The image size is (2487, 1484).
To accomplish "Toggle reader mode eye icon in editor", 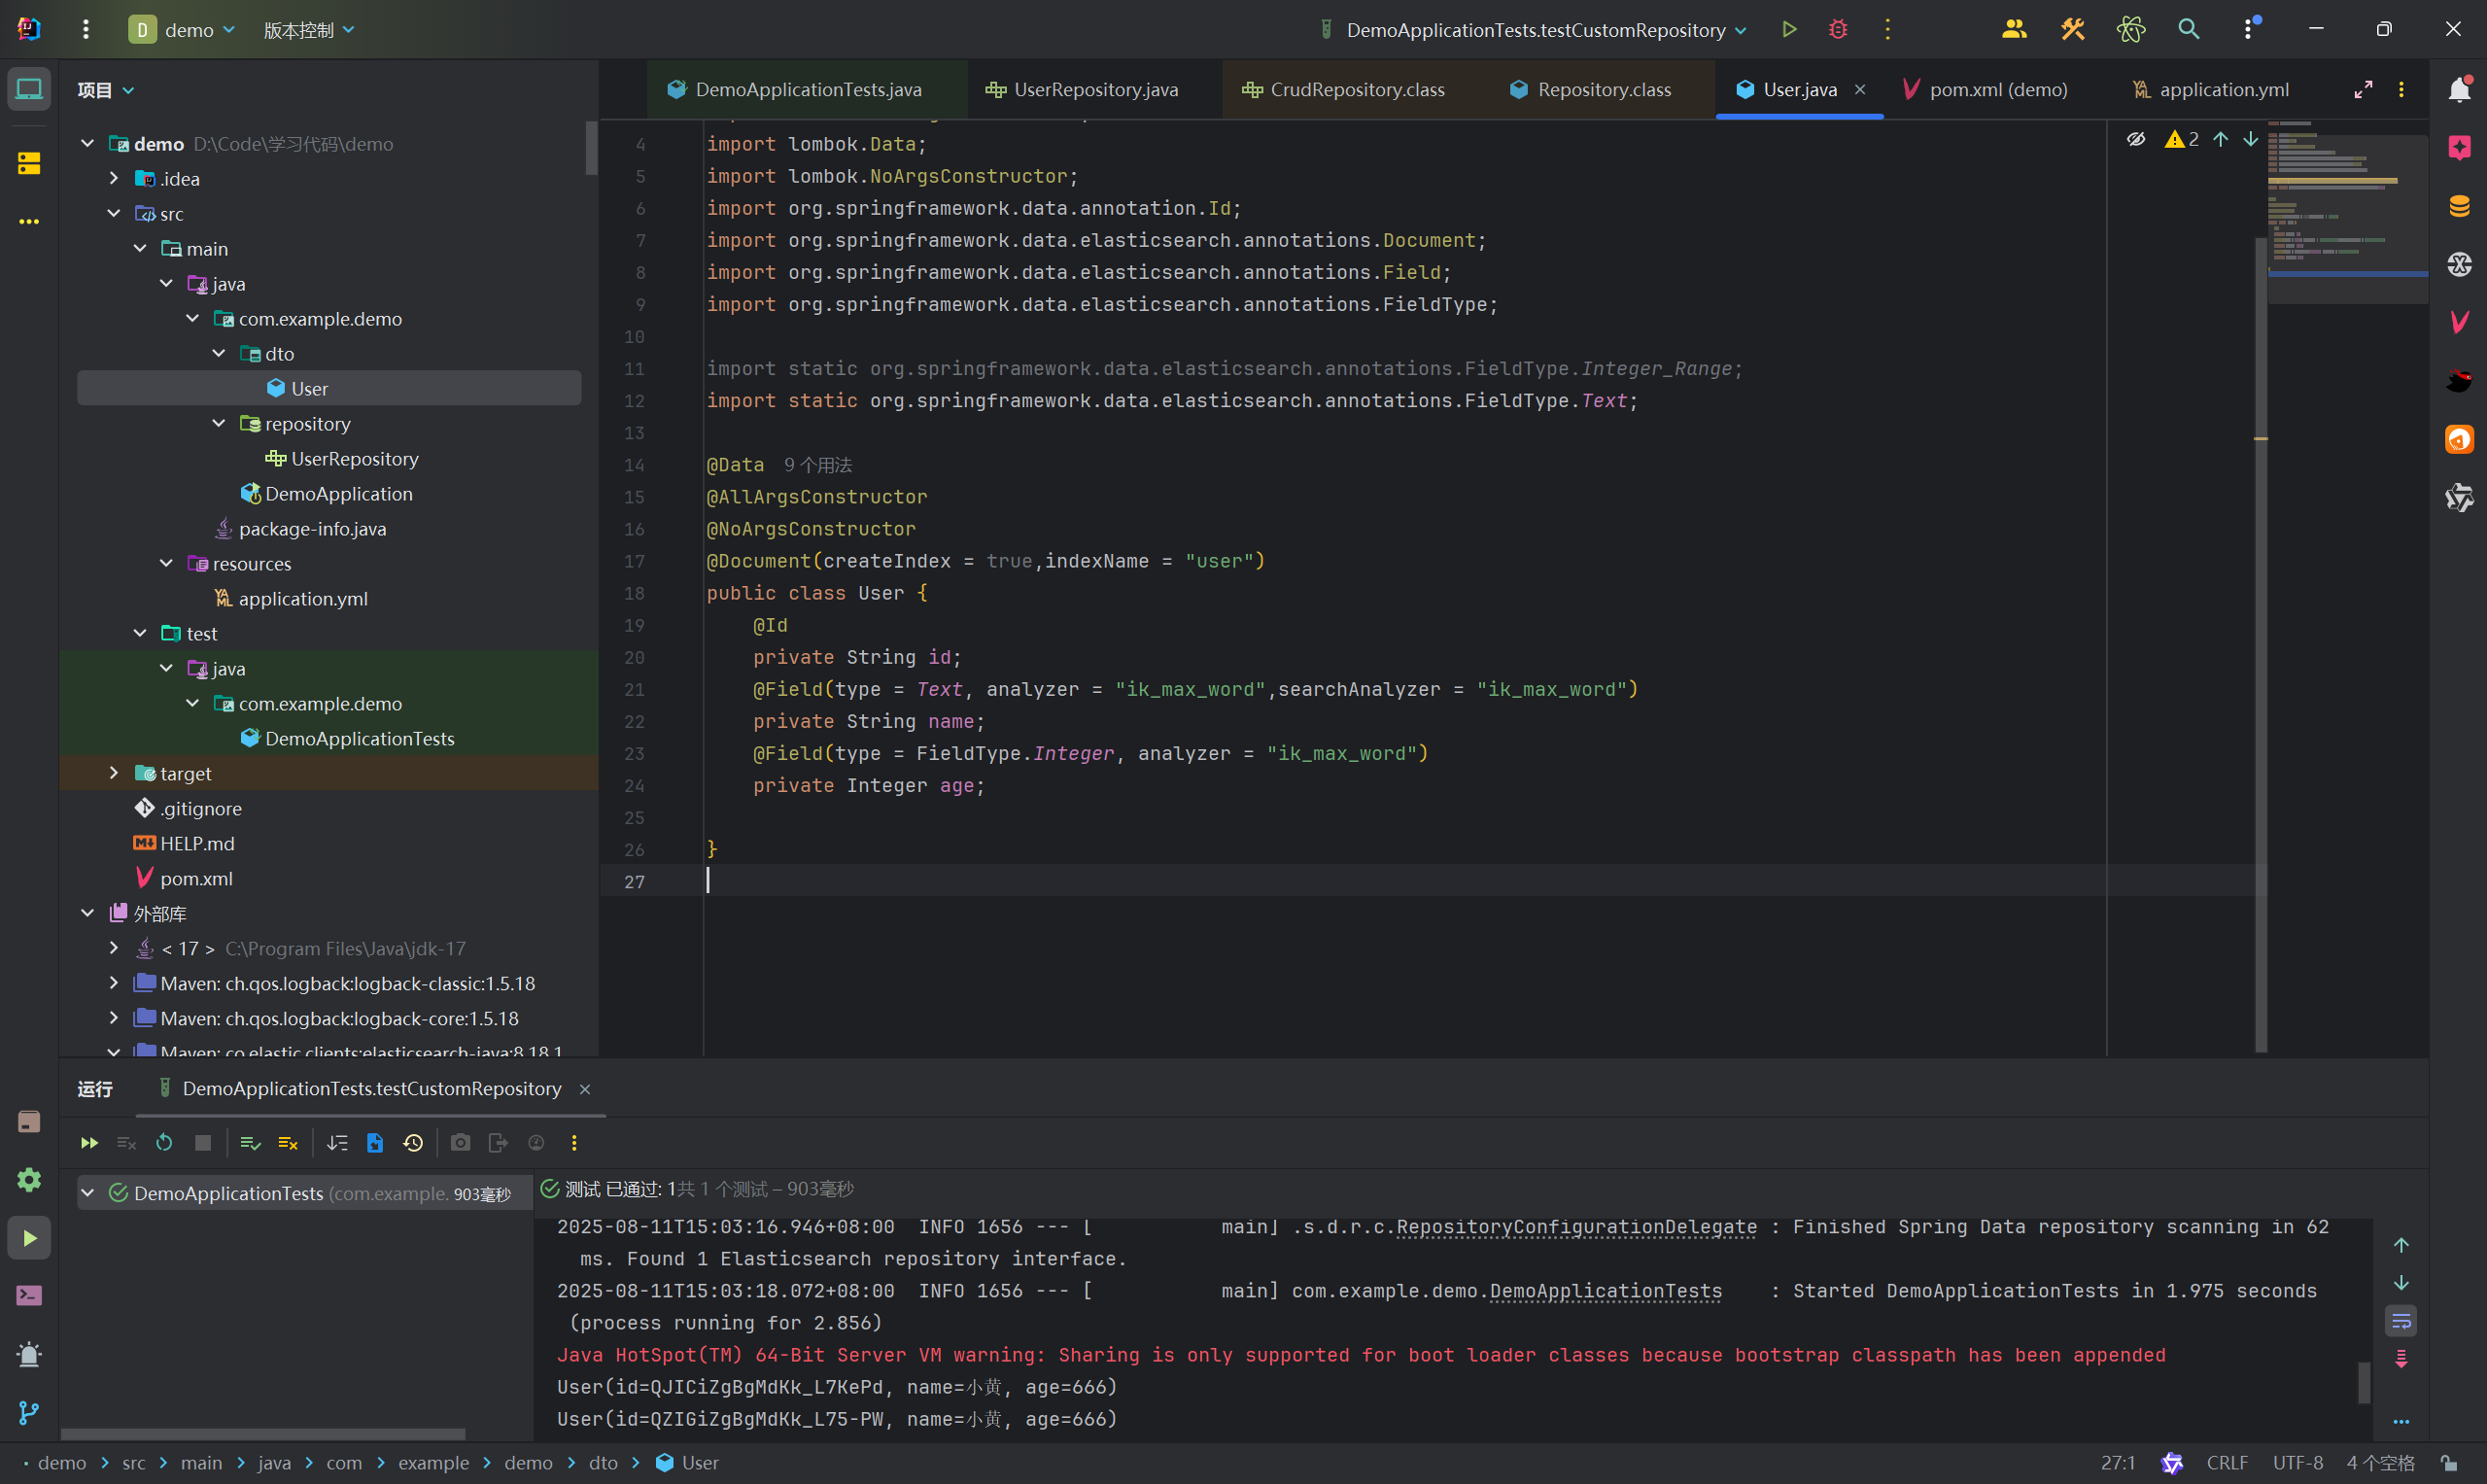I will (x=2135, y=139).
